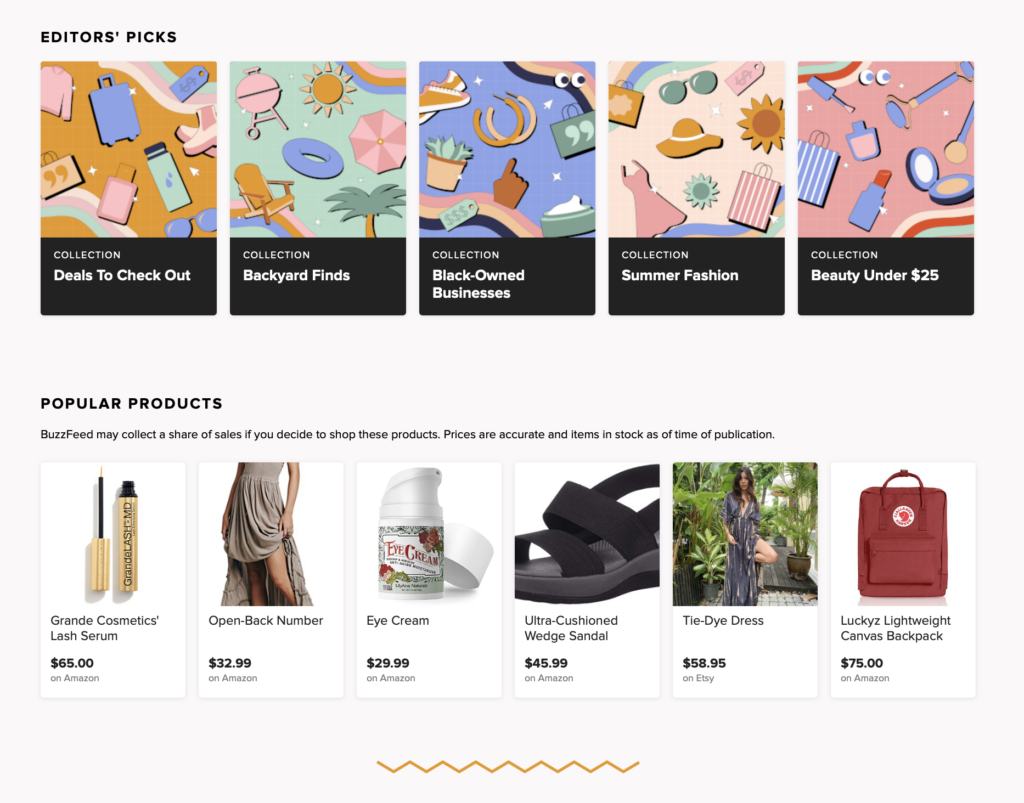Image resolution: width=1024 pixels, height=803 pixels.
Task: View the Eye Cream product photo
Action: point(428,533)
